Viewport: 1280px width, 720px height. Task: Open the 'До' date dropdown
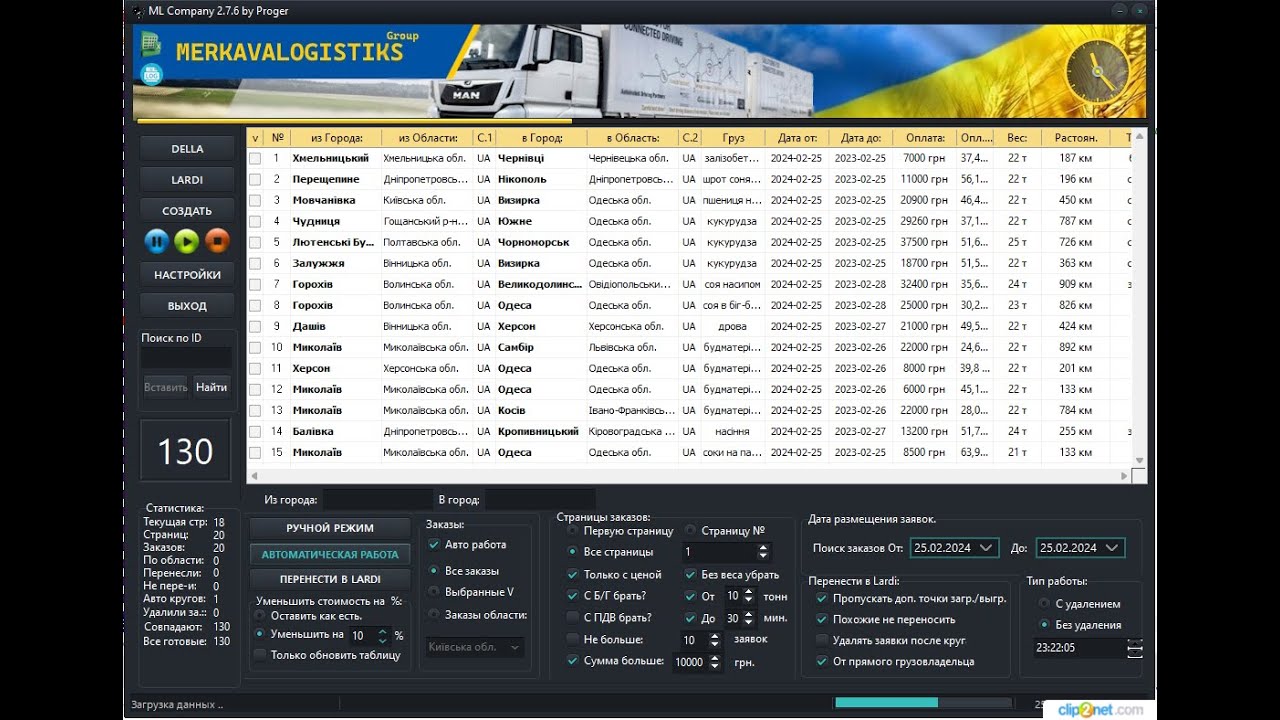click(1112, 548)
